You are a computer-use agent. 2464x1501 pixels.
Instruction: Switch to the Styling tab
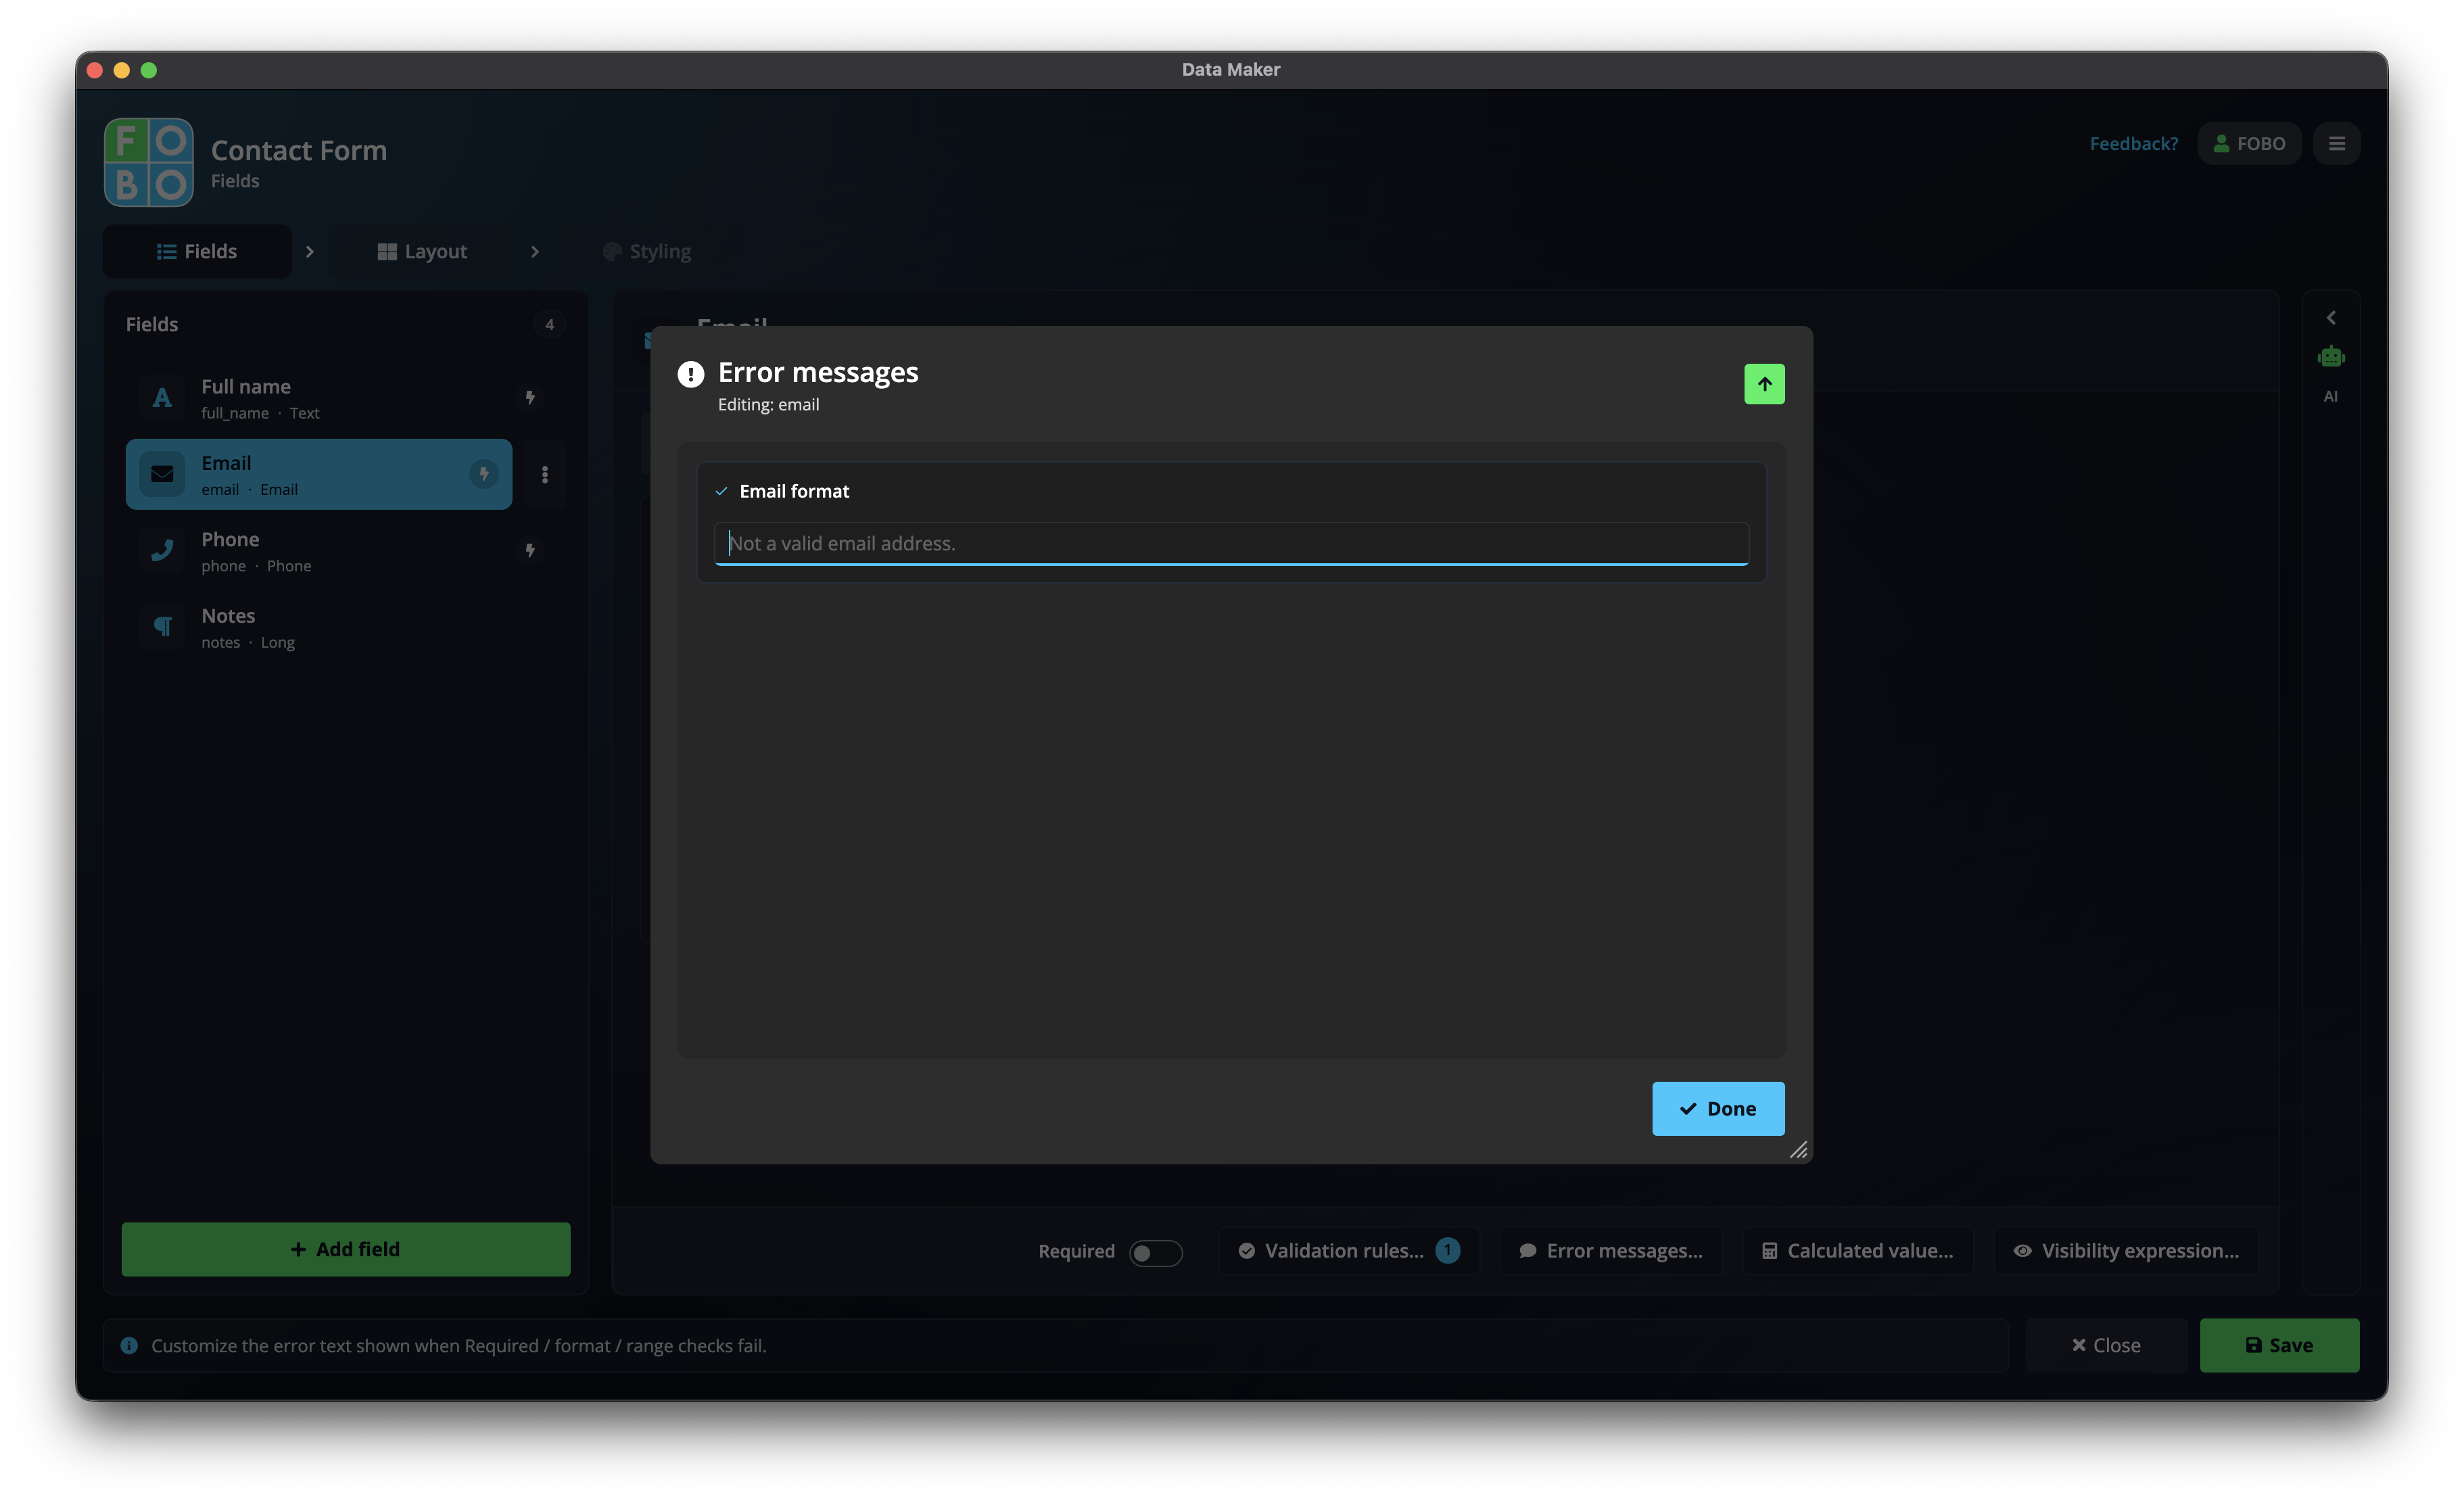click(x=647, y=251)
